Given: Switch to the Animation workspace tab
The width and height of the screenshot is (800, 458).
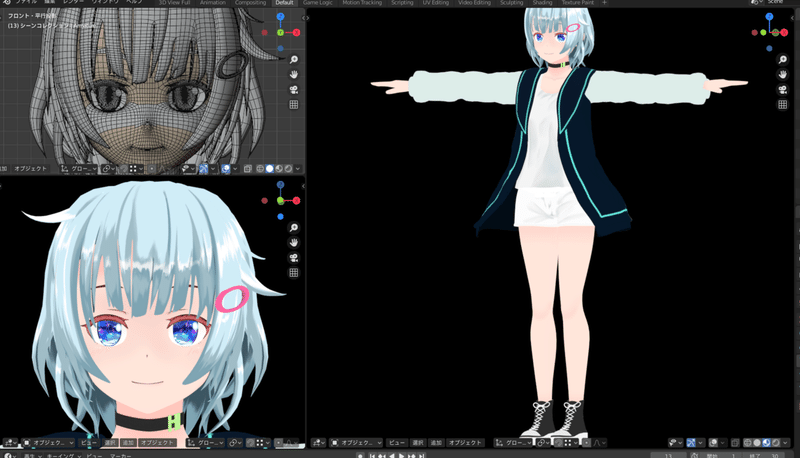Looking at the screenshot, I should point(213,3).
